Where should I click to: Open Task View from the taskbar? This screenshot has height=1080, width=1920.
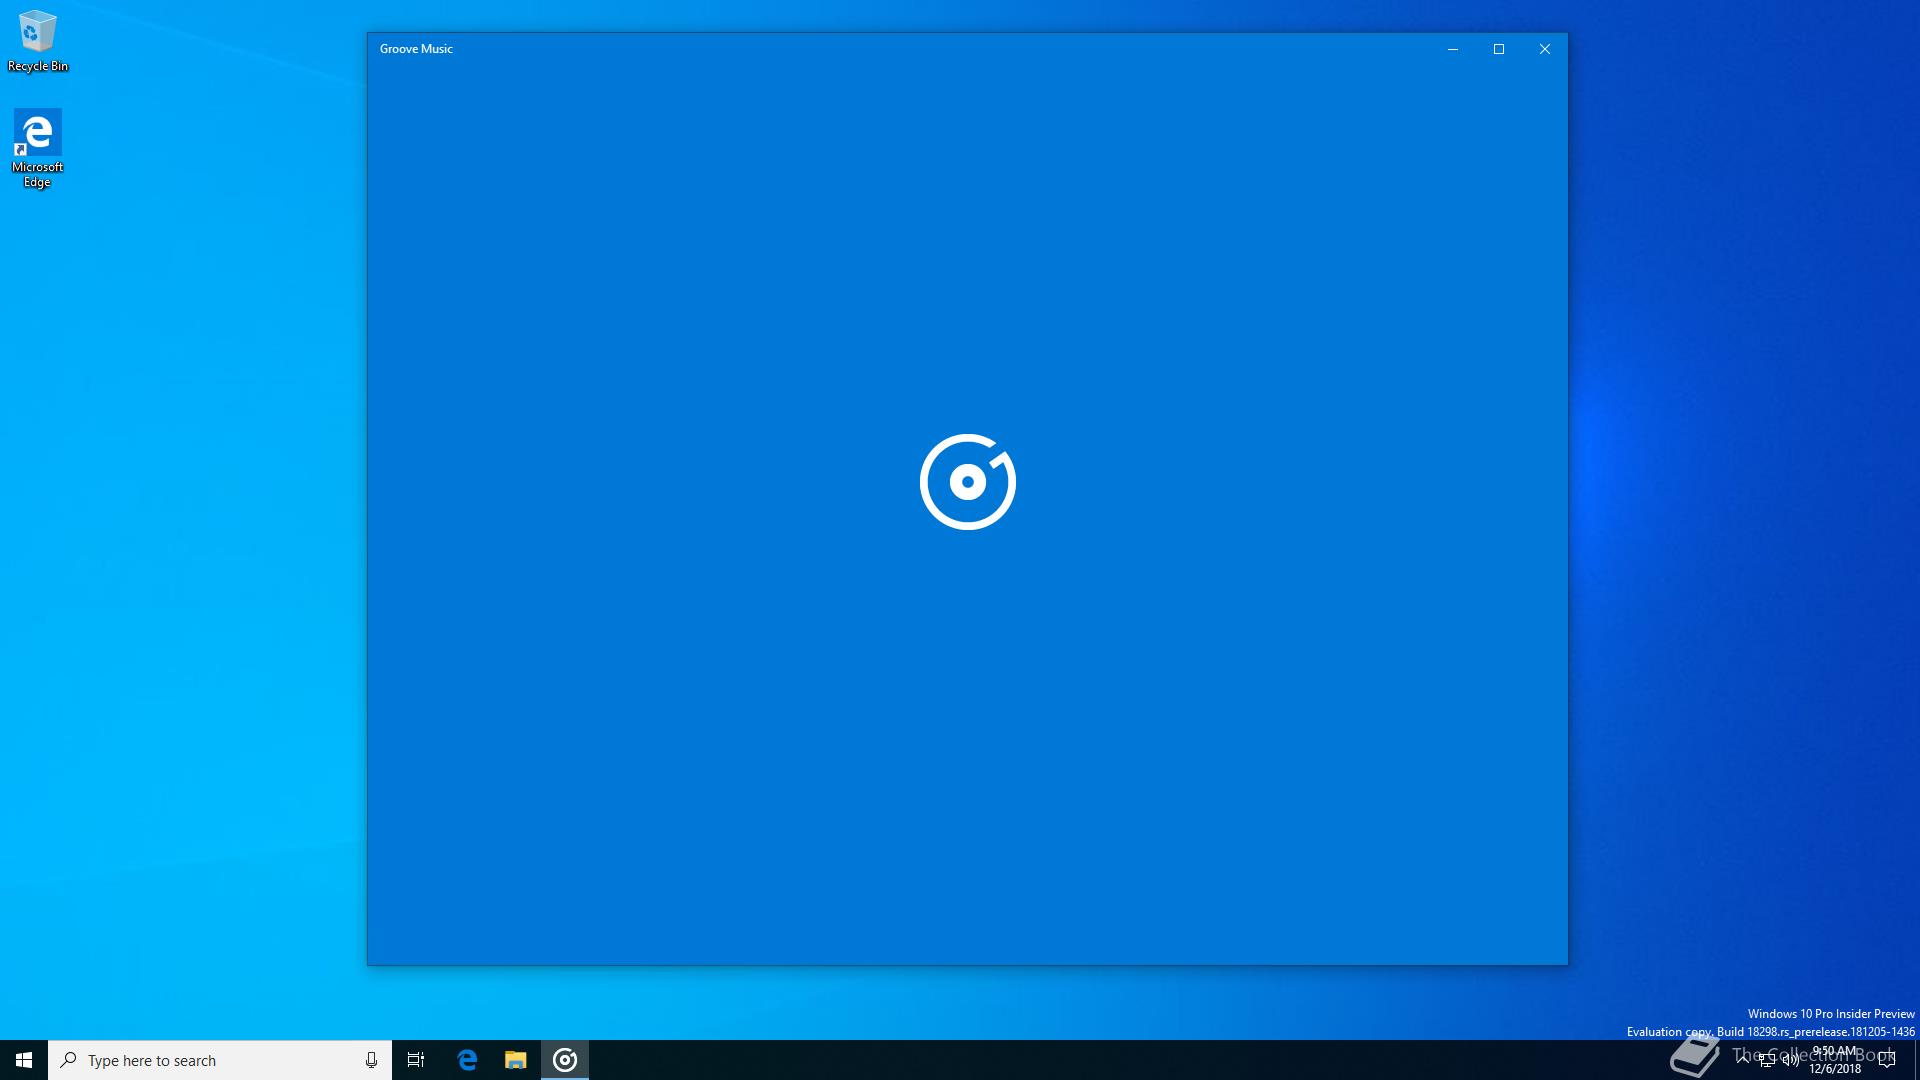point(416,1060)
